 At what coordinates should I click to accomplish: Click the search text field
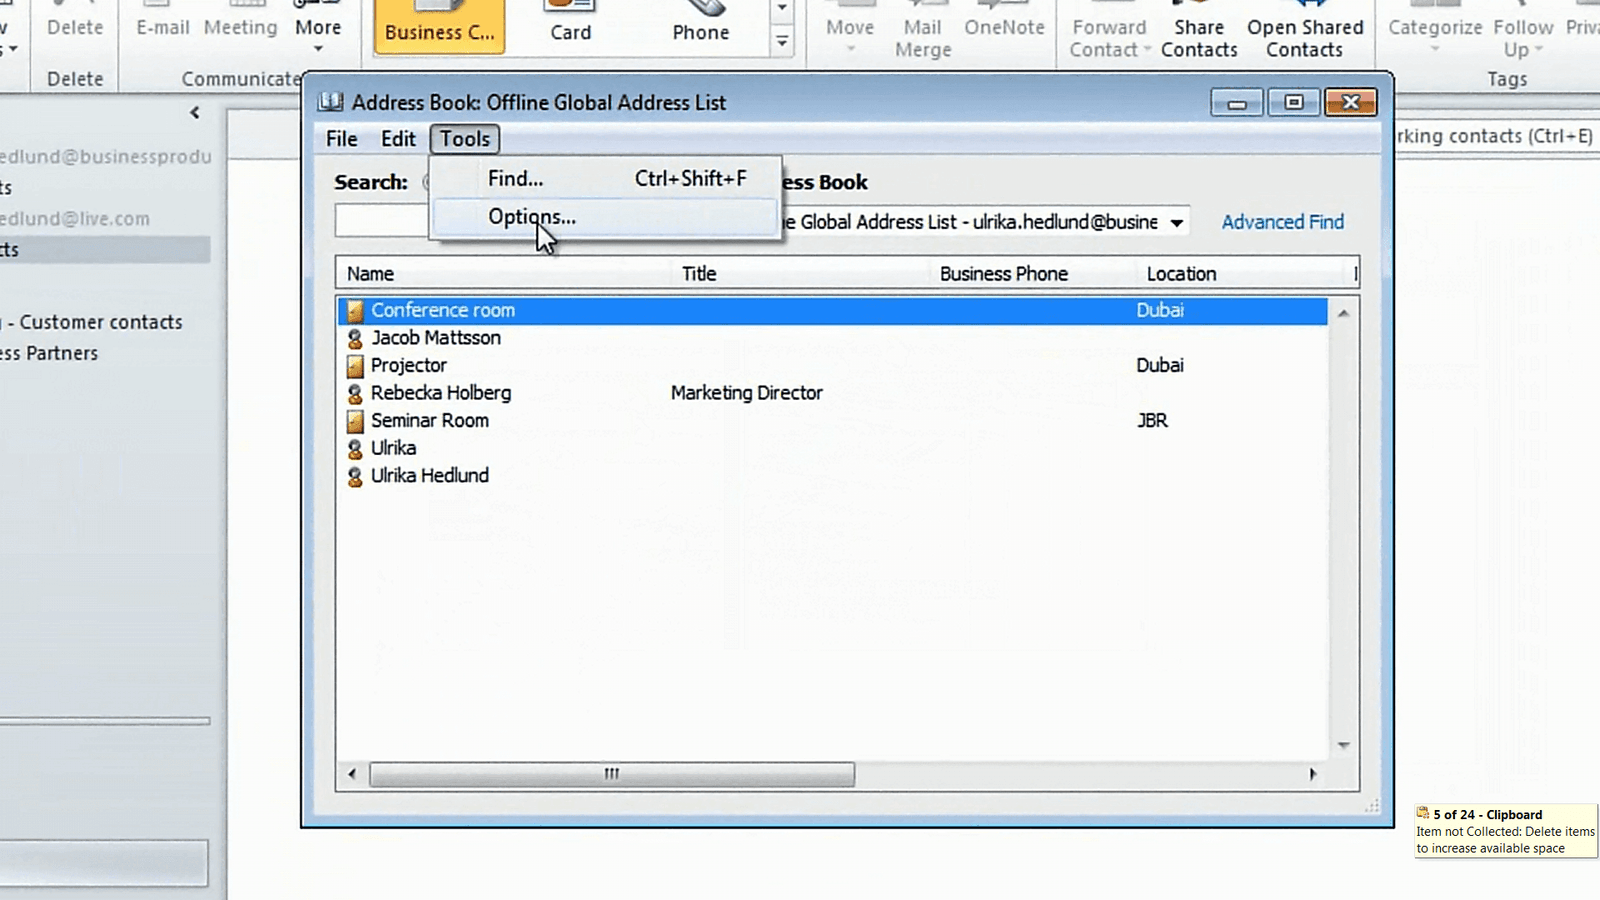[x=383, y=221]
